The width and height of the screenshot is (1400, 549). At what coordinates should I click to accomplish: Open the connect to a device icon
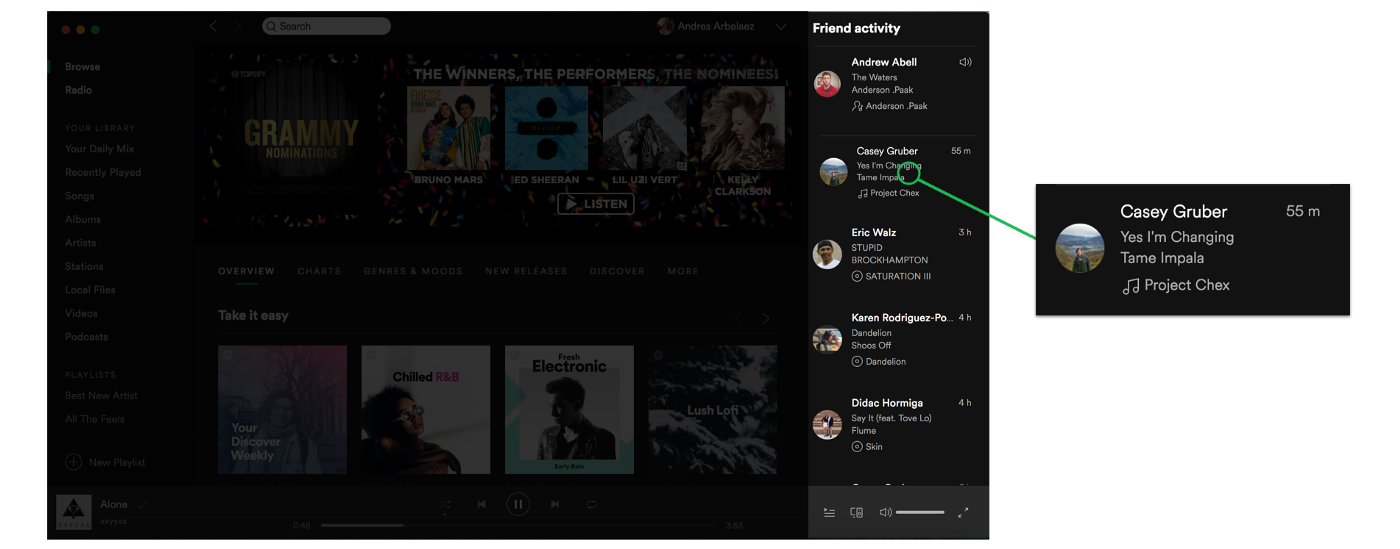[856, 513]
